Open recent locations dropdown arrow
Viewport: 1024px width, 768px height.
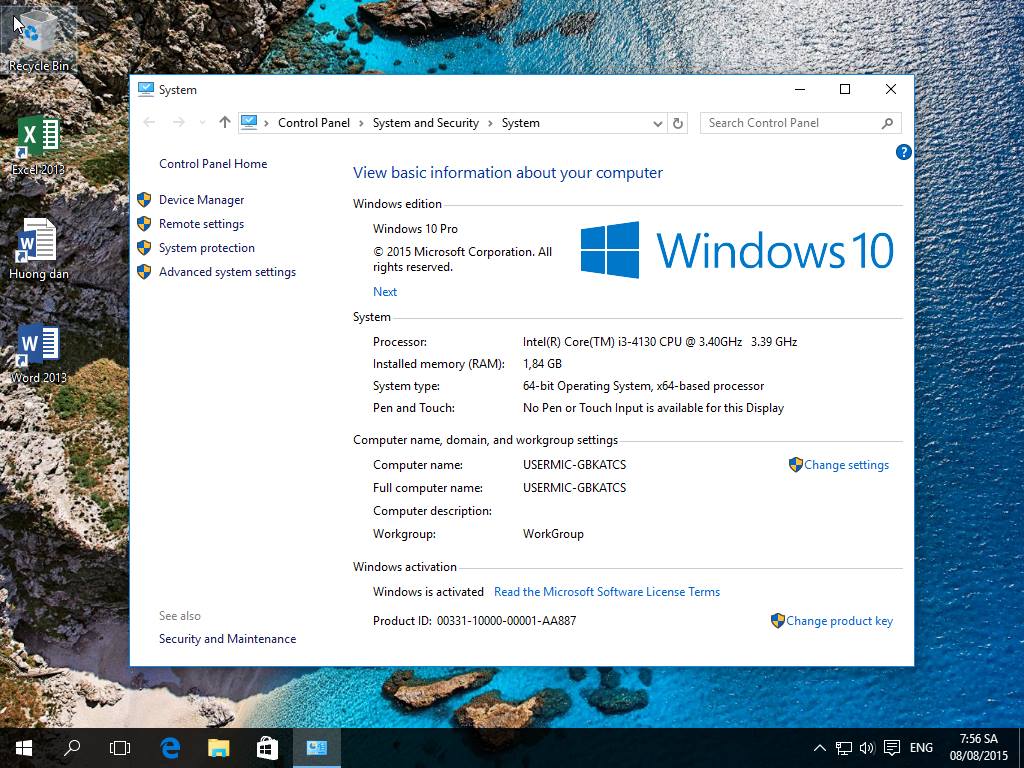point(202,123)
